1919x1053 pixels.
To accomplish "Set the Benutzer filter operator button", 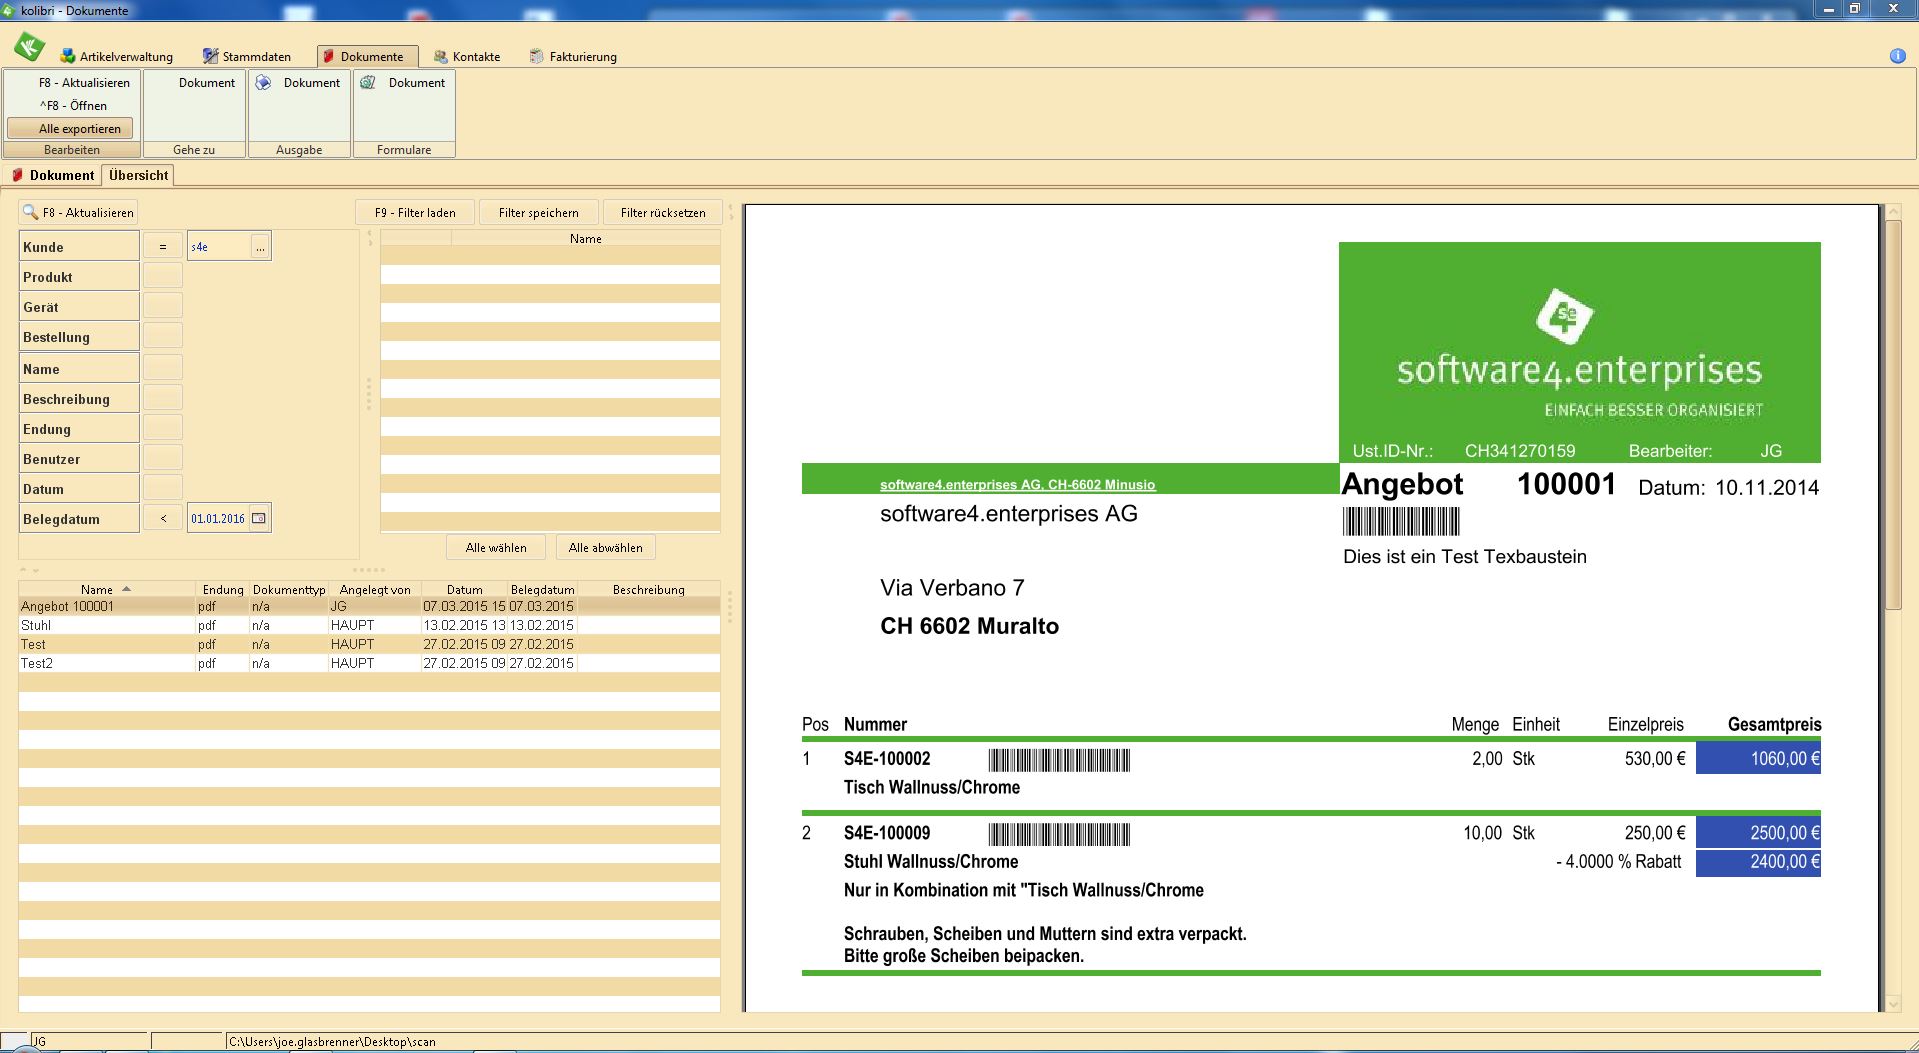I will [x=163, y=458].
